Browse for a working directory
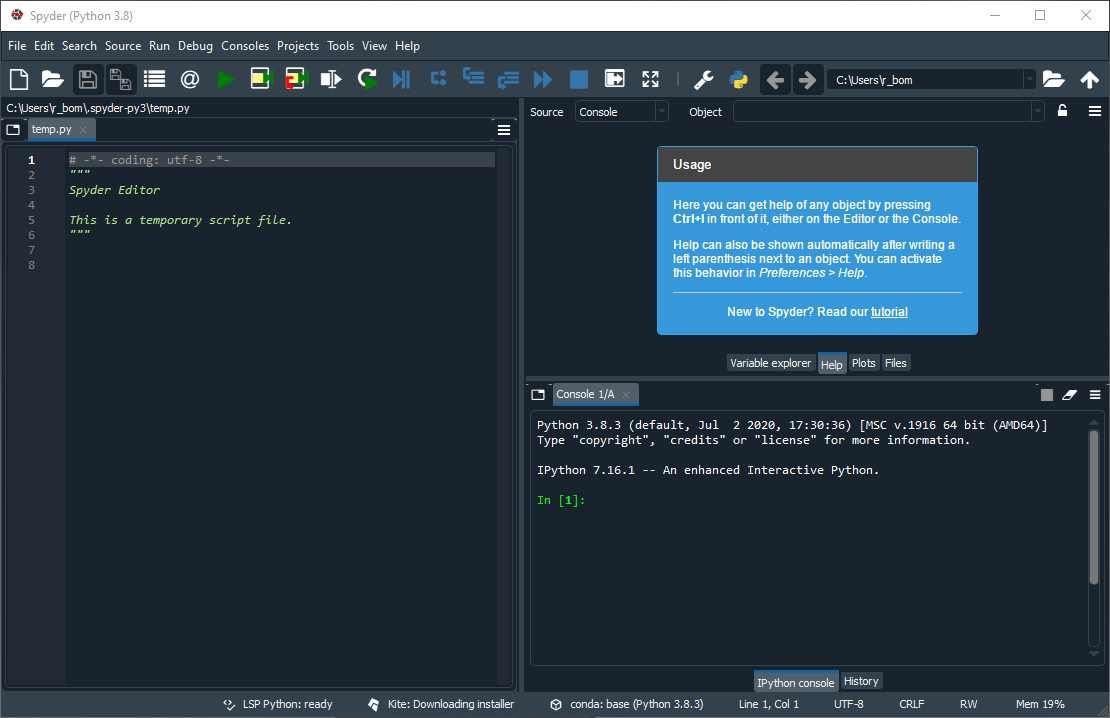The image size is (1110, 718). click(1053, 79)
